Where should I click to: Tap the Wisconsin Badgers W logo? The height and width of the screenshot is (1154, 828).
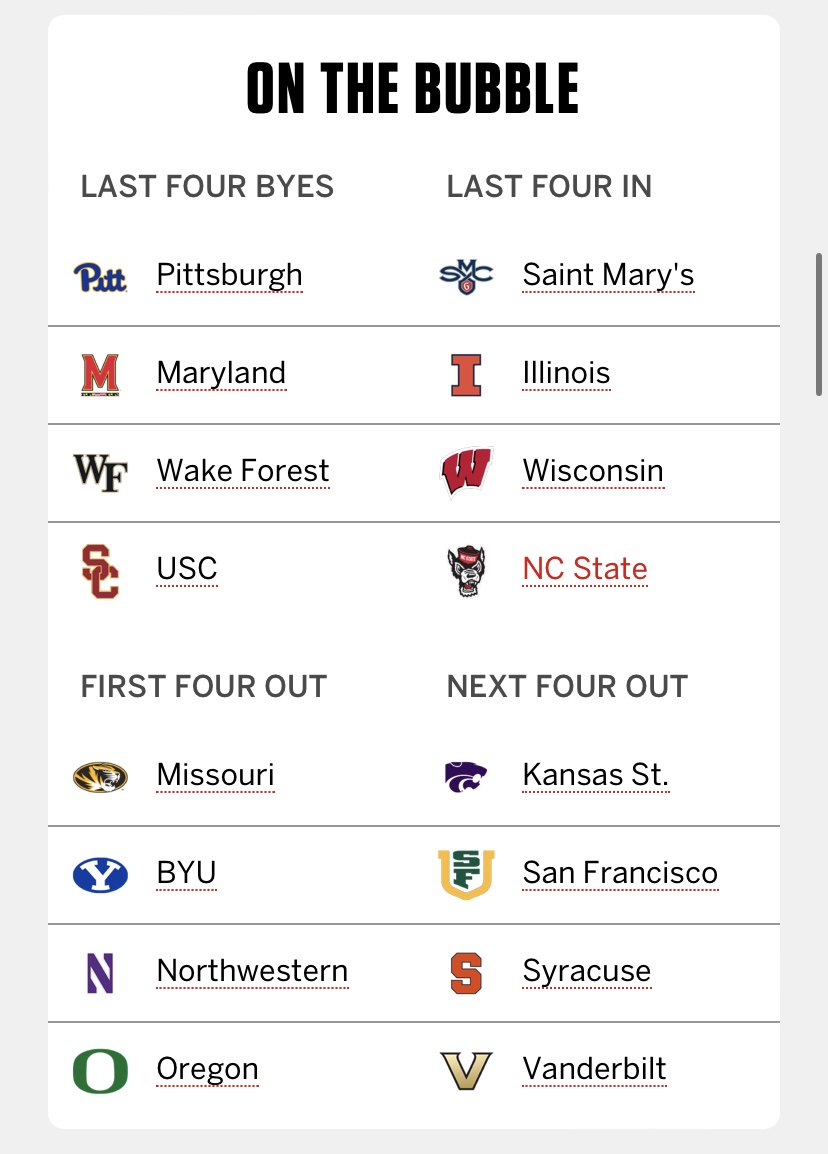(x=466, y=472)
